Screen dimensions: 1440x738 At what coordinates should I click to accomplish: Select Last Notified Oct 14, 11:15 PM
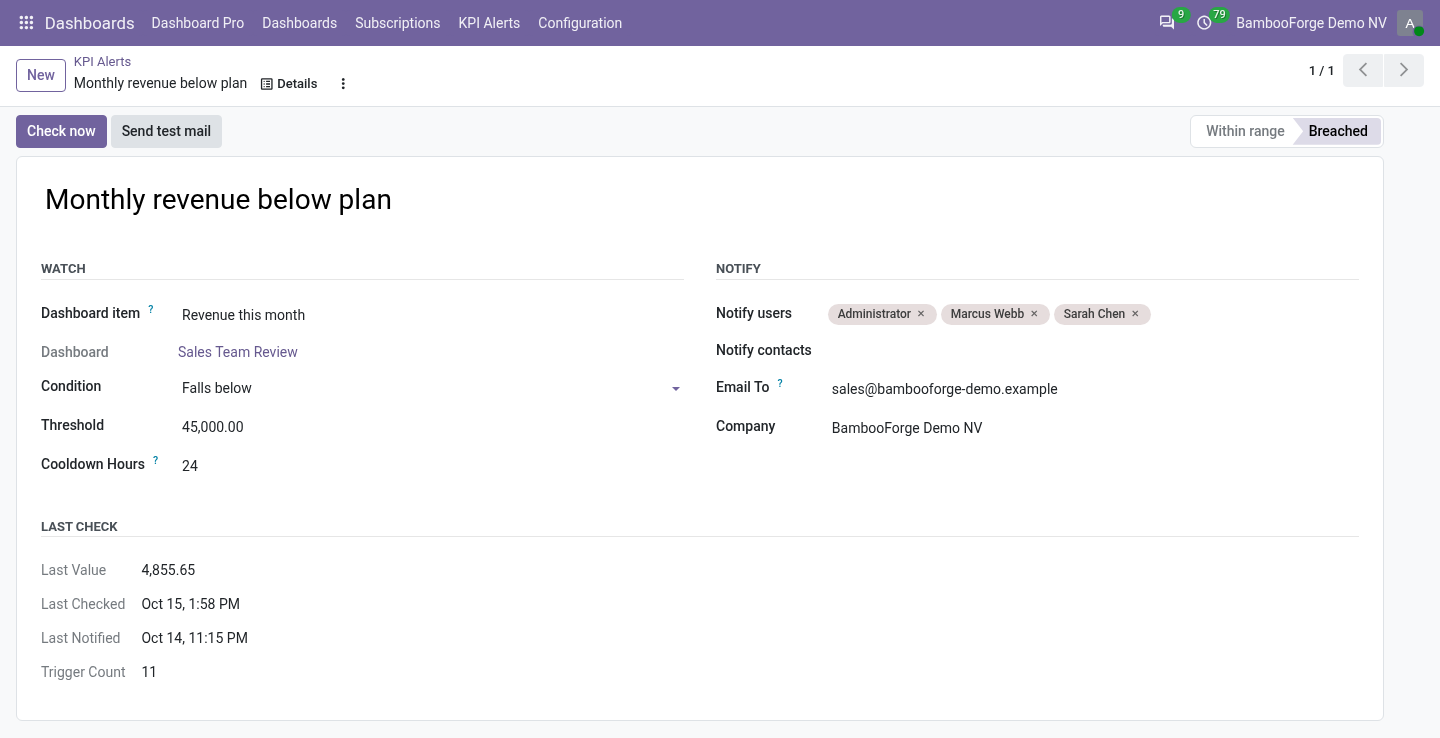[195, 638]
